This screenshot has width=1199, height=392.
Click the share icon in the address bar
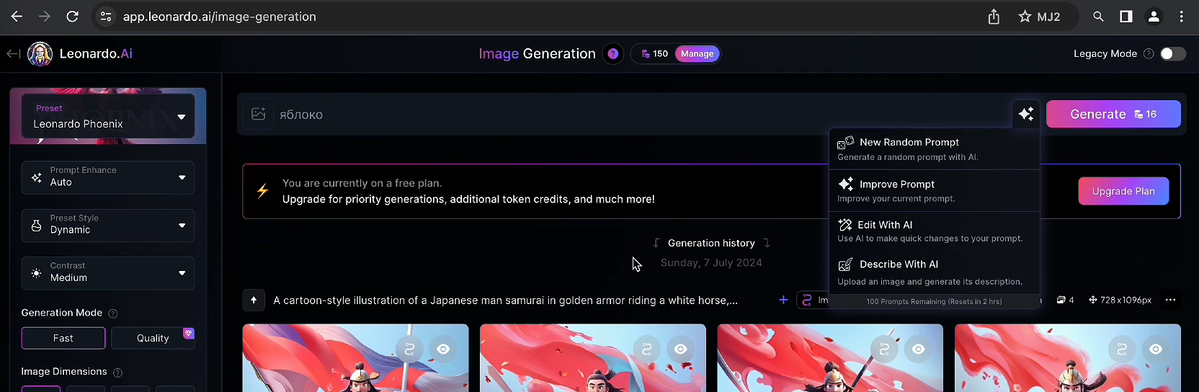pyautogui.click(x=993, y=16)
